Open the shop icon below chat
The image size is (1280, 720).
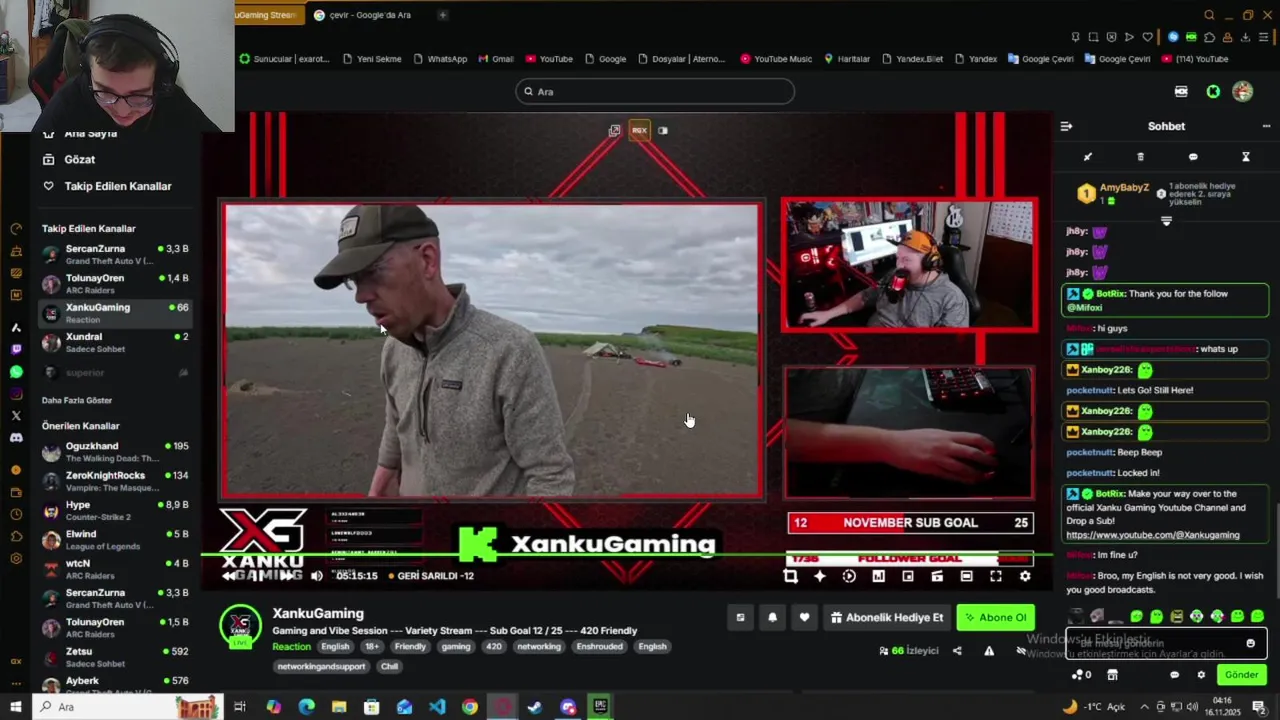point(1112,675)
